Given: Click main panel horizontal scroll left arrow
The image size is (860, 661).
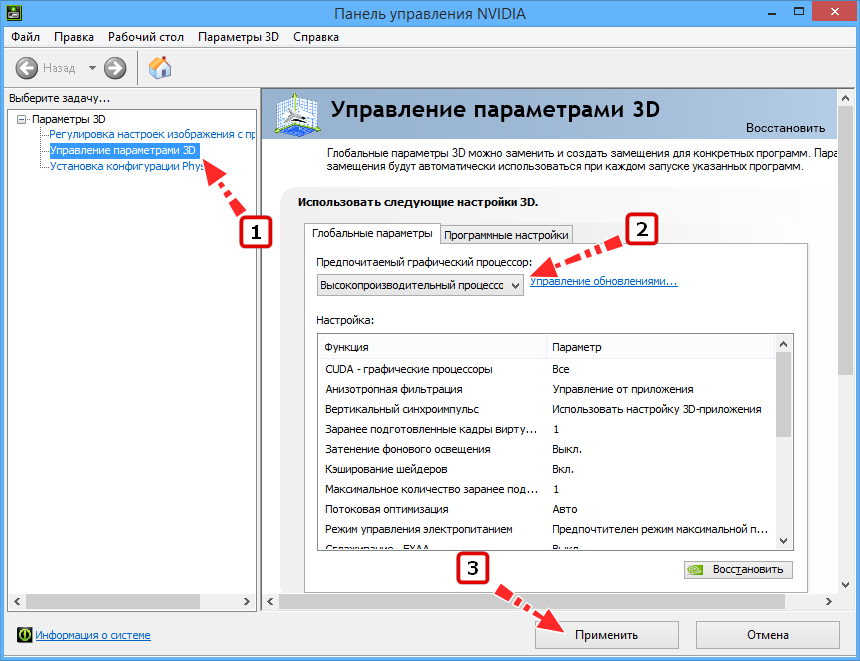Looking at the screenshot, I should point(270,601).
